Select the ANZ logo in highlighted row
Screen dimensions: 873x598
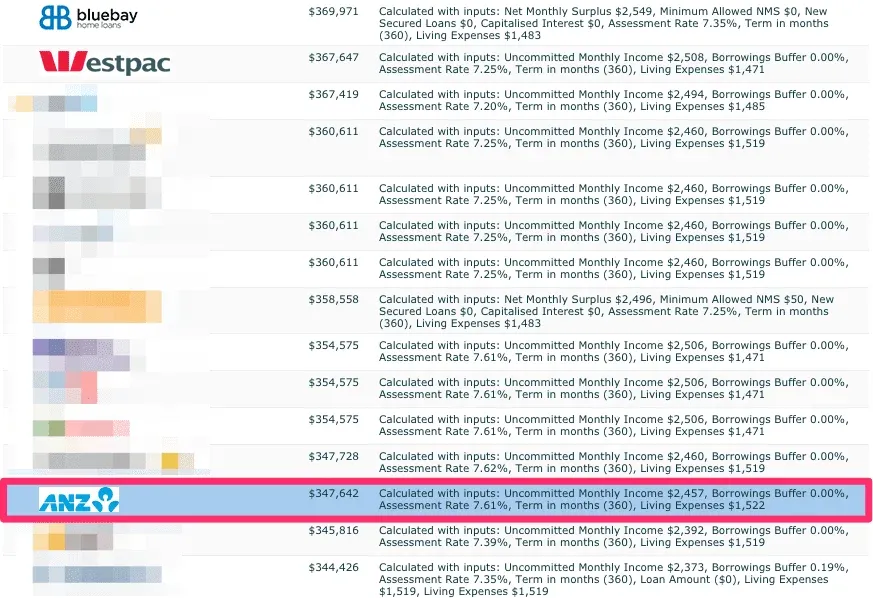(x=79, y=499)
